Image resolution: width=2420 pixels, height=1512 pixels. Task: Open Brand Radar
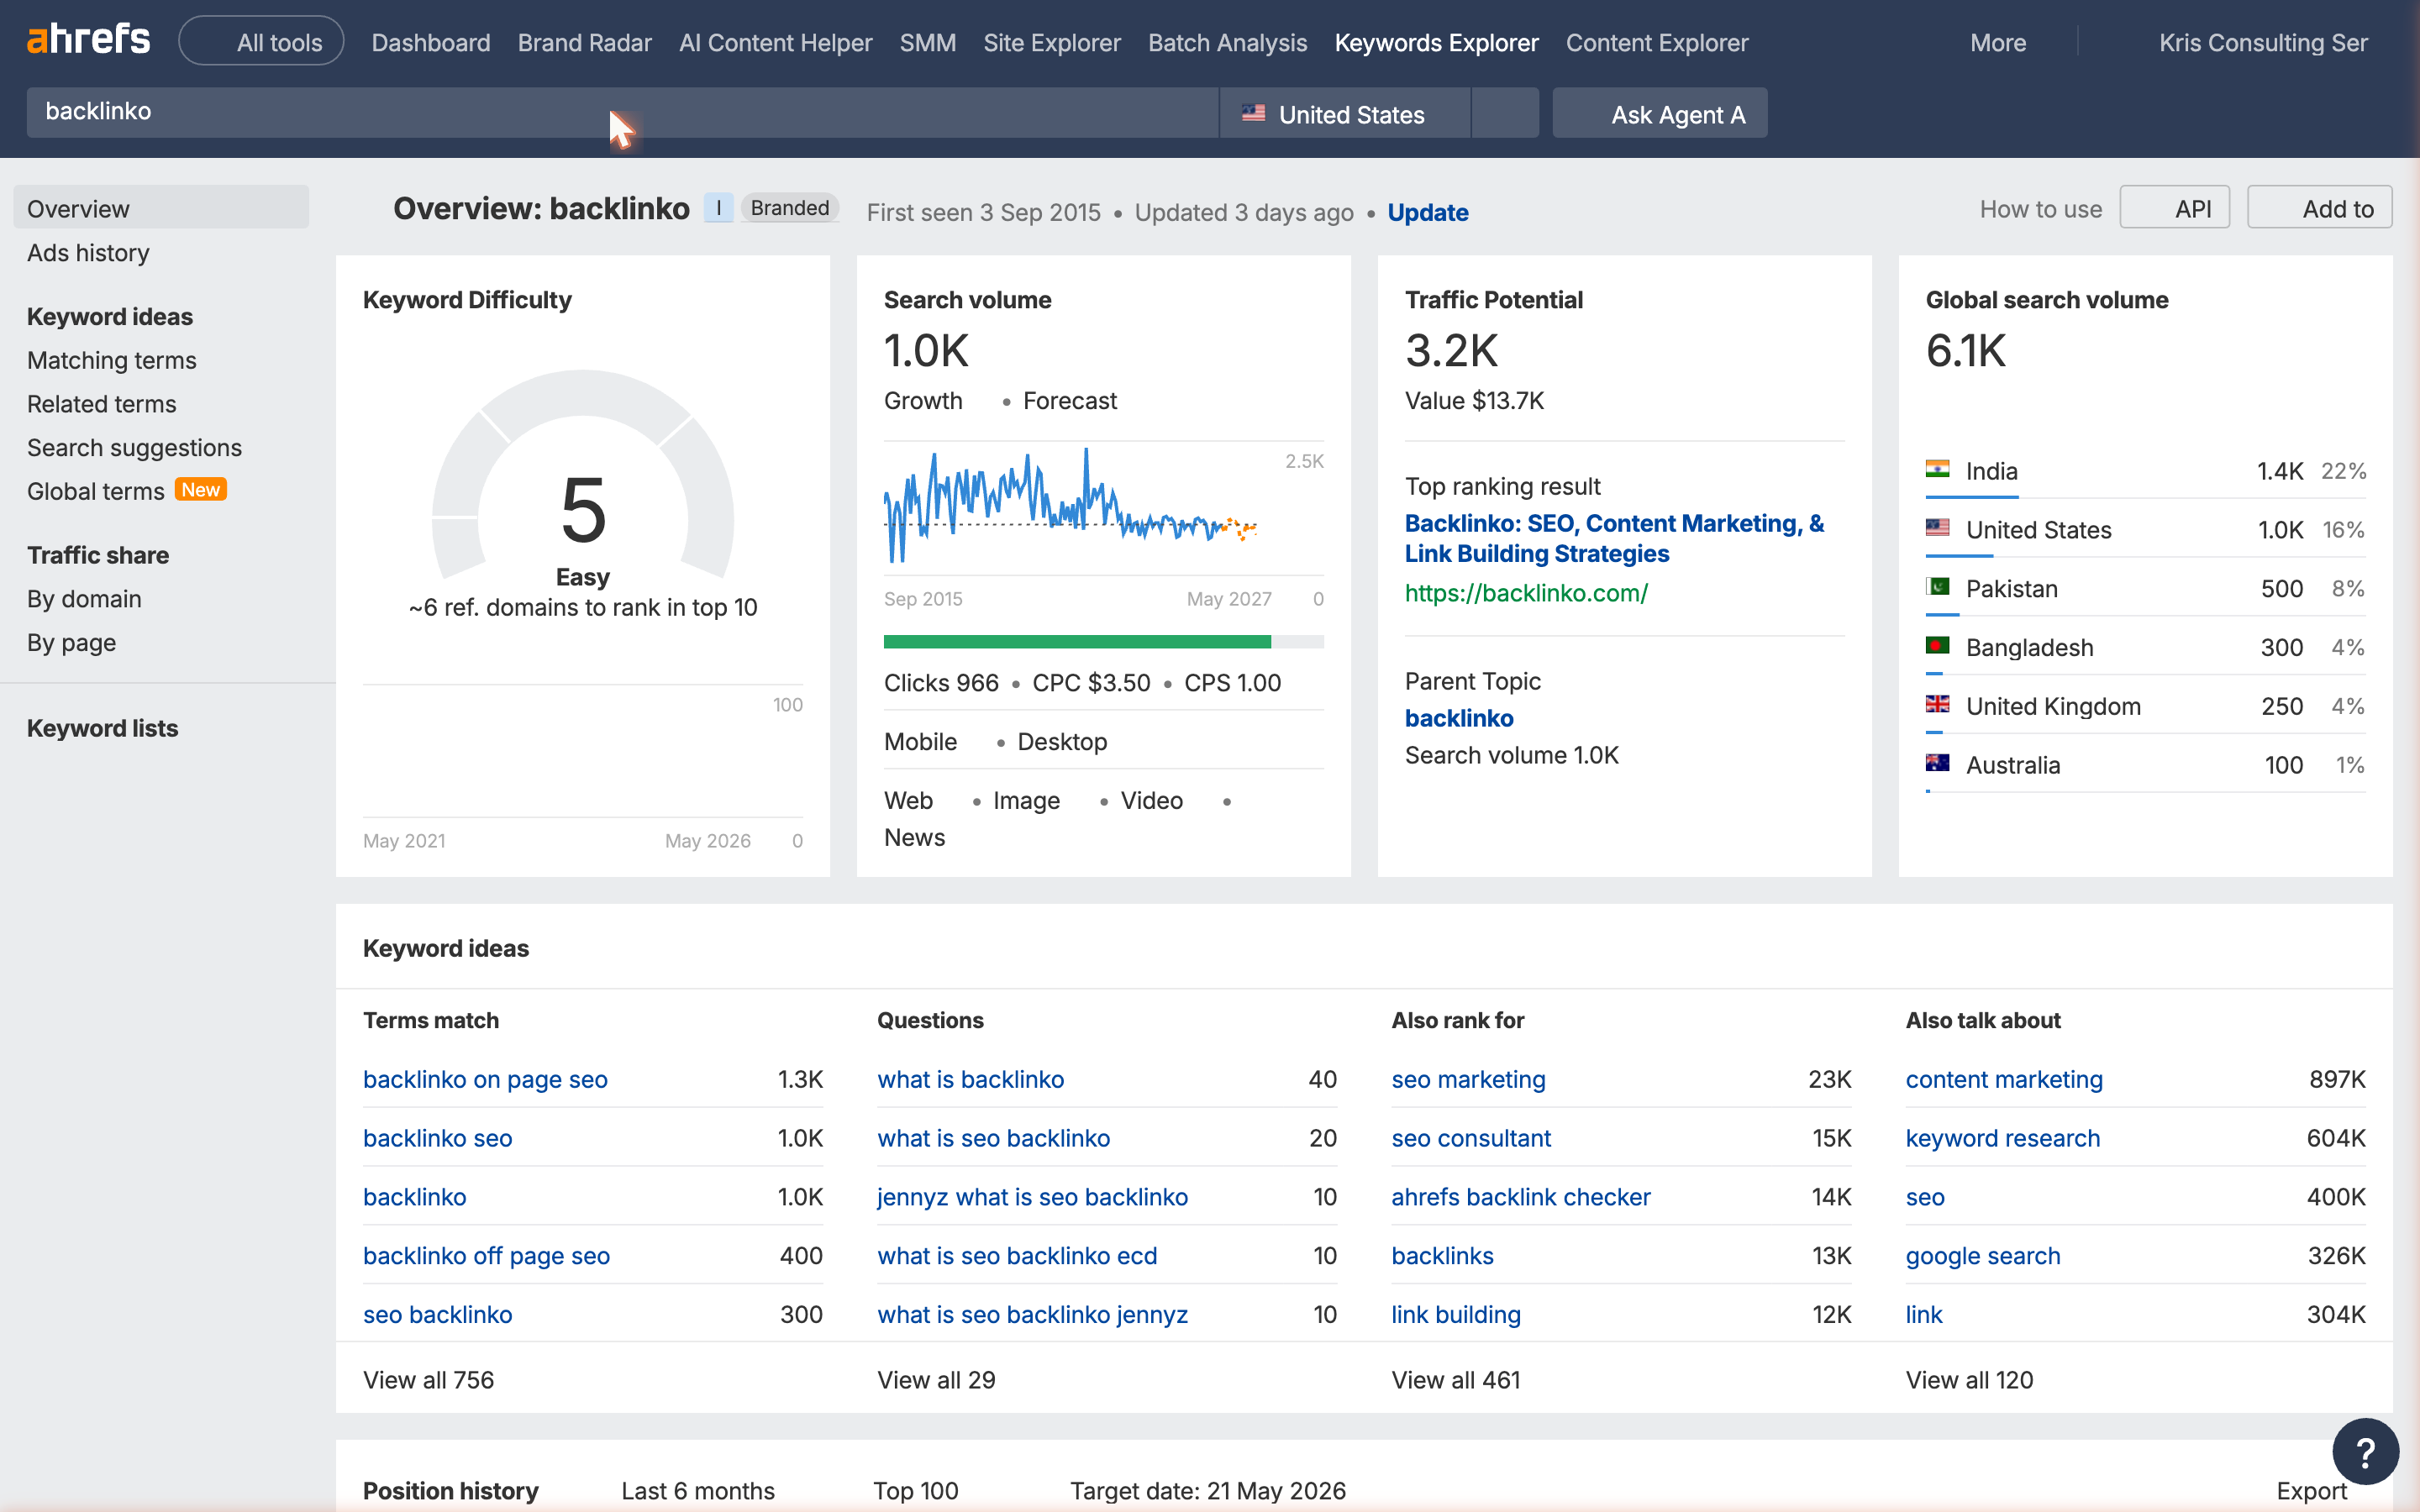pyautogui.click(x=584, y=43)
